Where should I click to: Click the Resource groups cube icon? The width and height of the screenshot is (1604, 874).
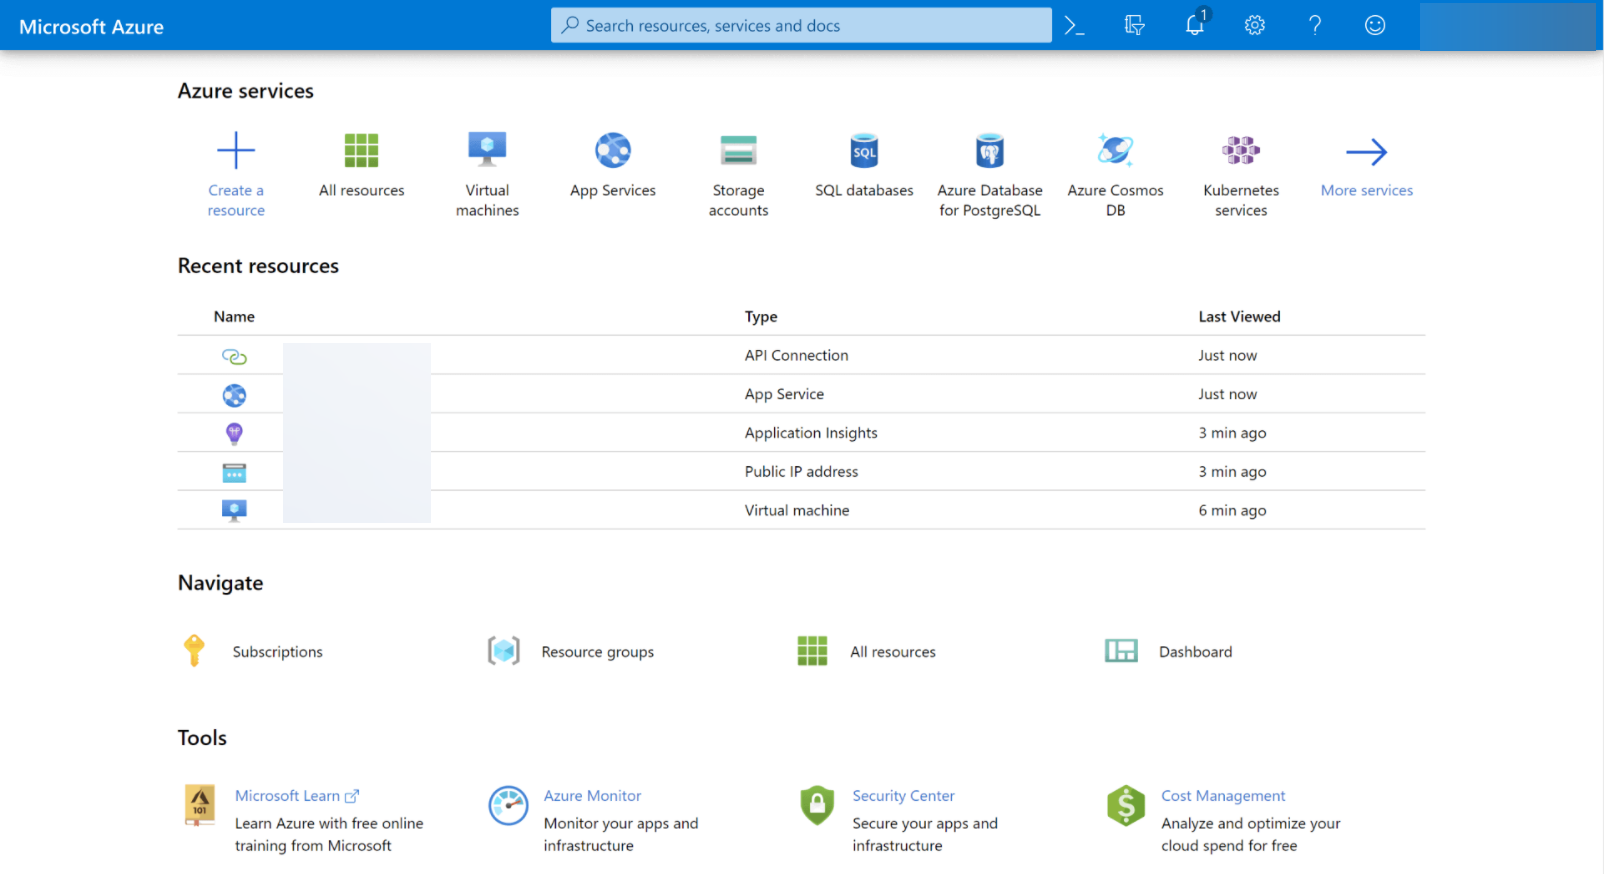[x=504, y=651]
